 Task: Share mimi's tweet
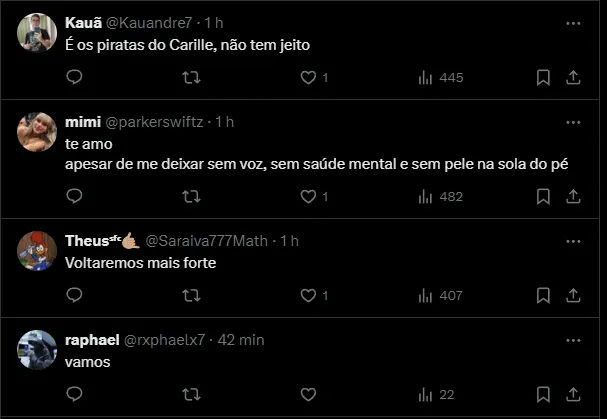point(573,197)
